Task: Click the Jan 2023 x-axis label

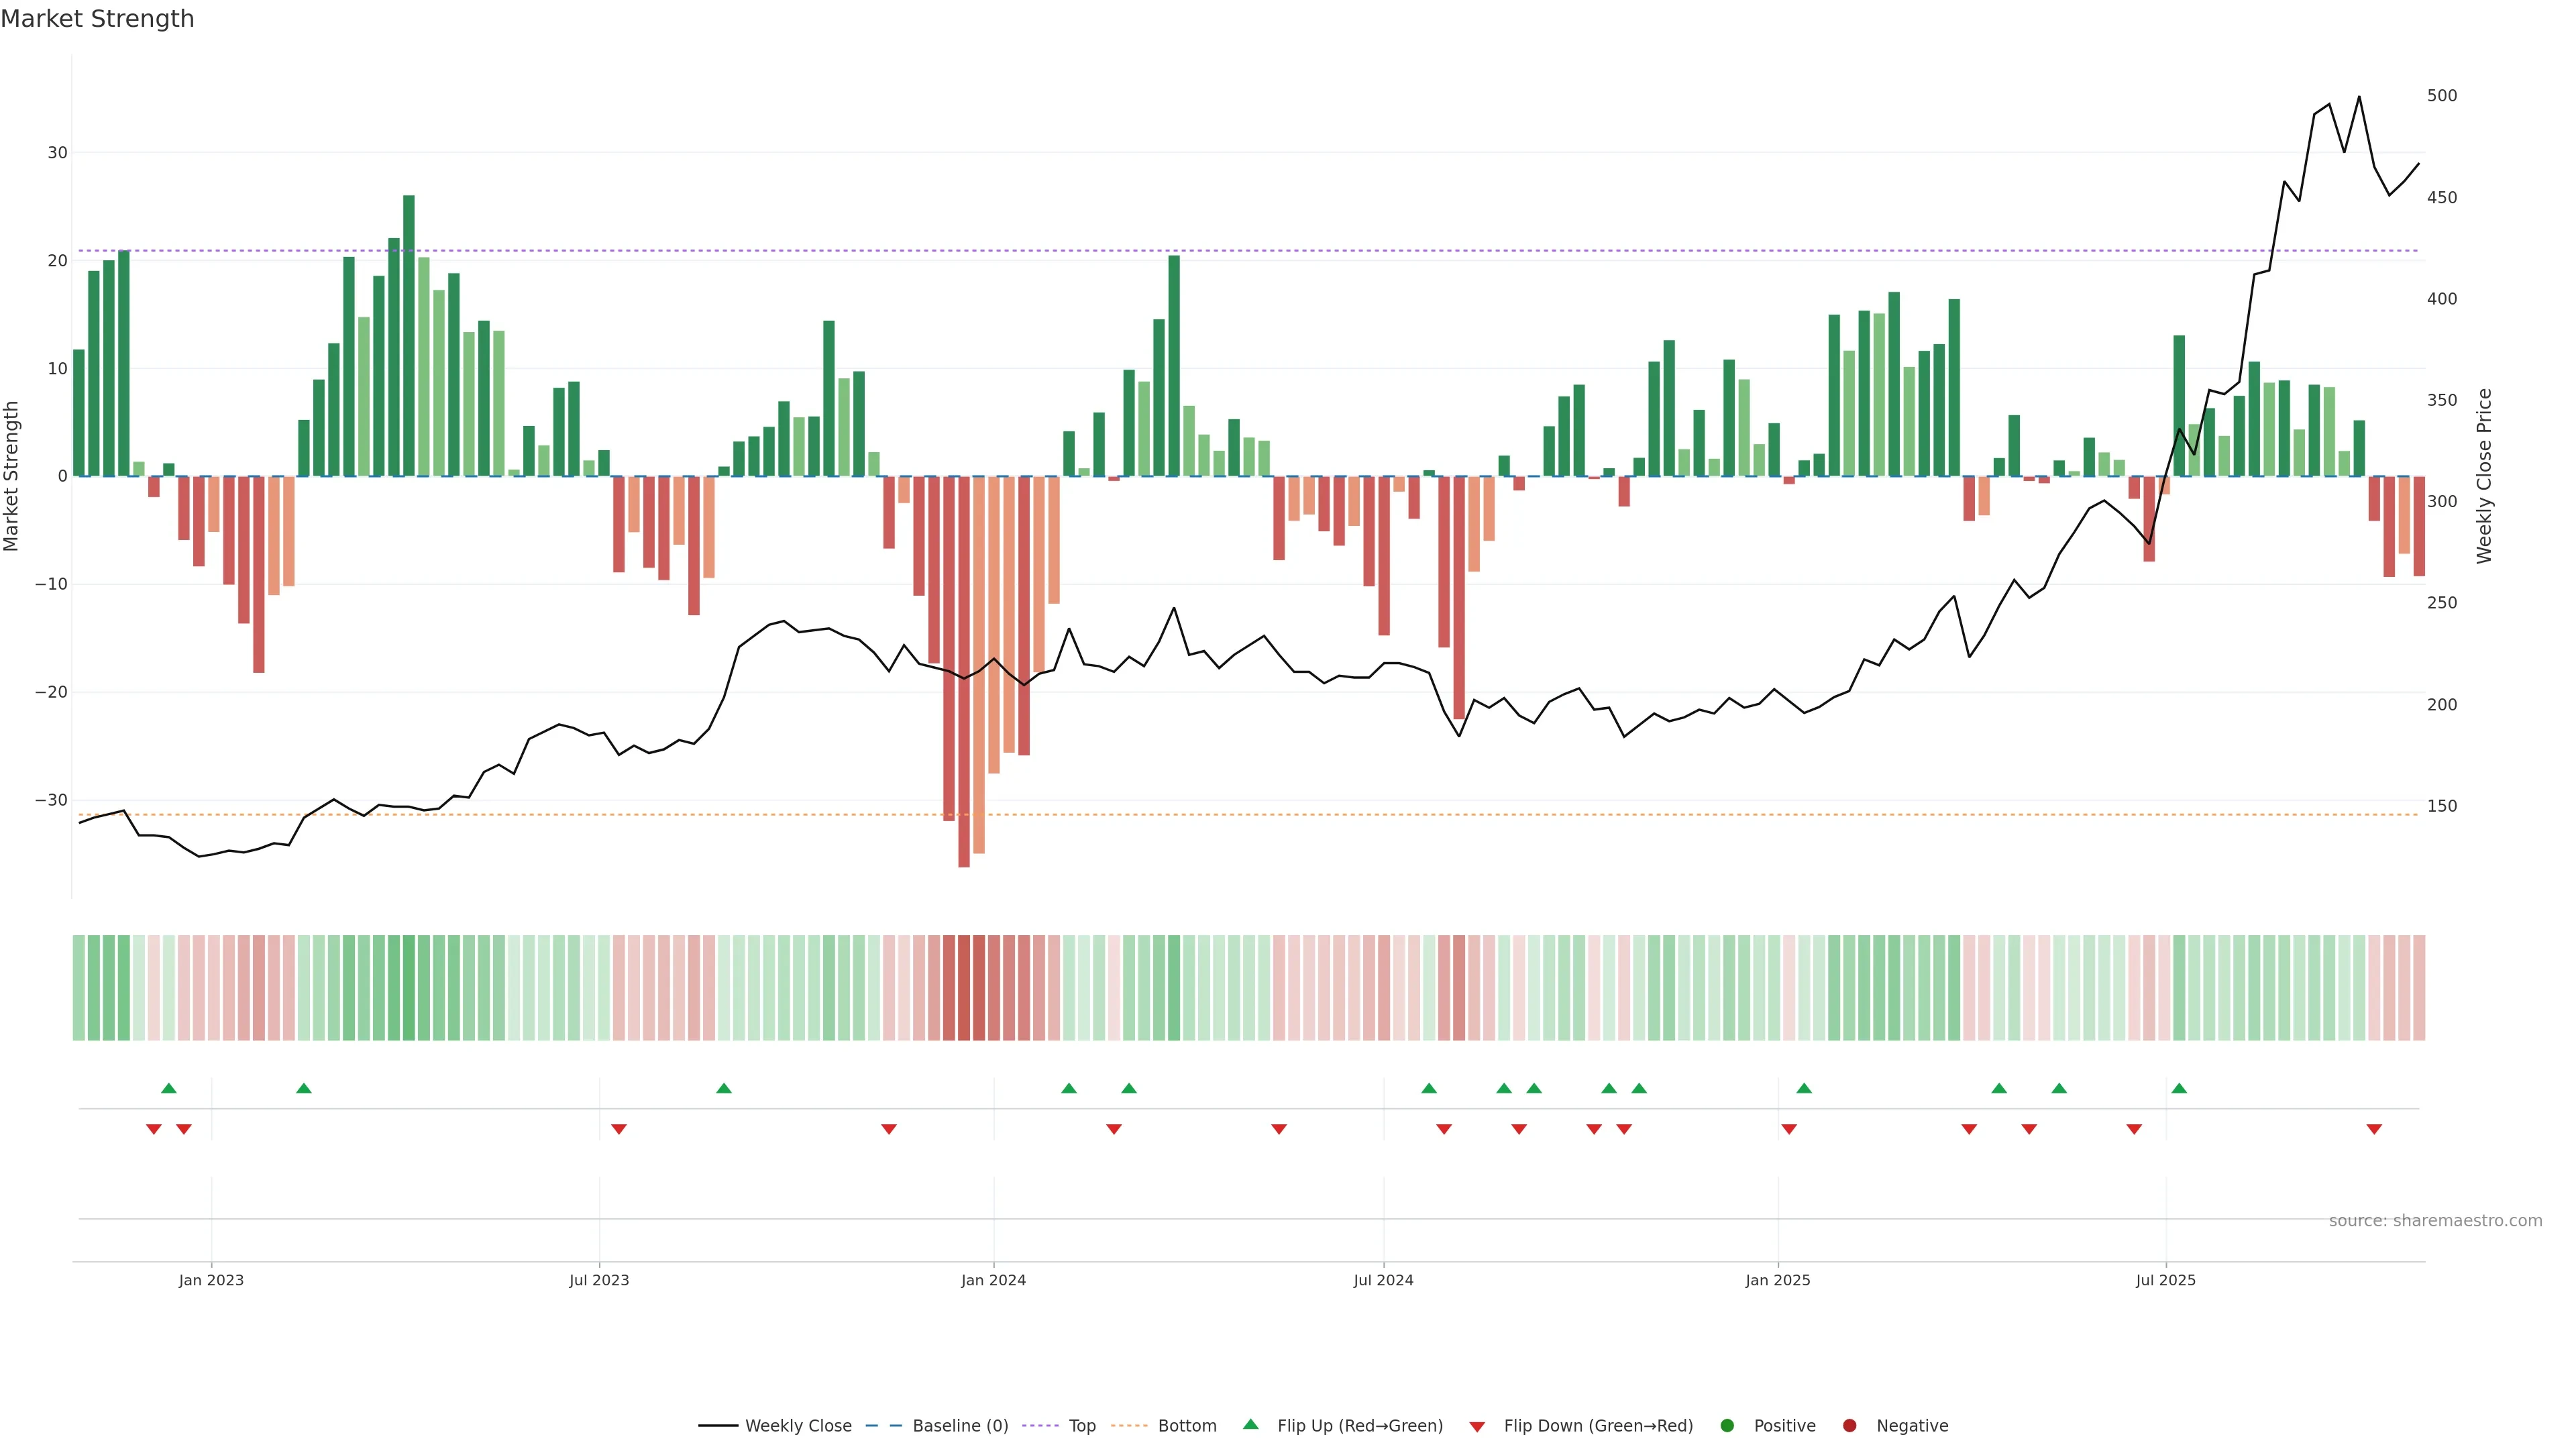Action: (211, 1280)
